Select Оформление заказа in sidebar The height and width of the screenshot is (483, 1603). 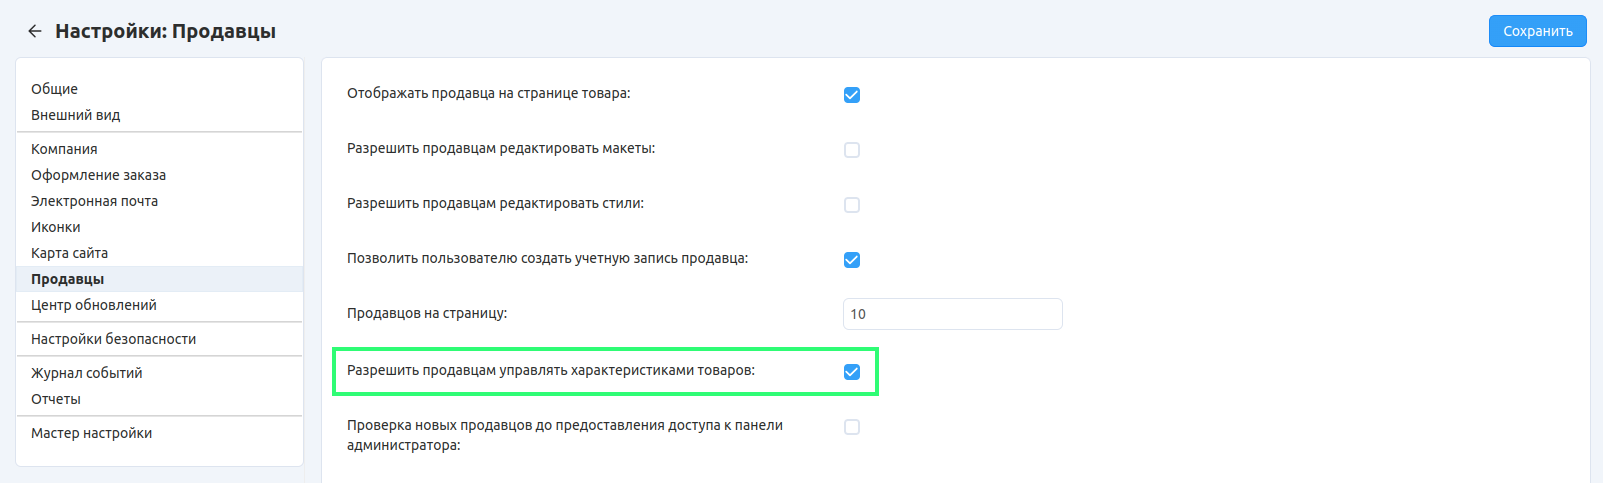coord(98,175)
